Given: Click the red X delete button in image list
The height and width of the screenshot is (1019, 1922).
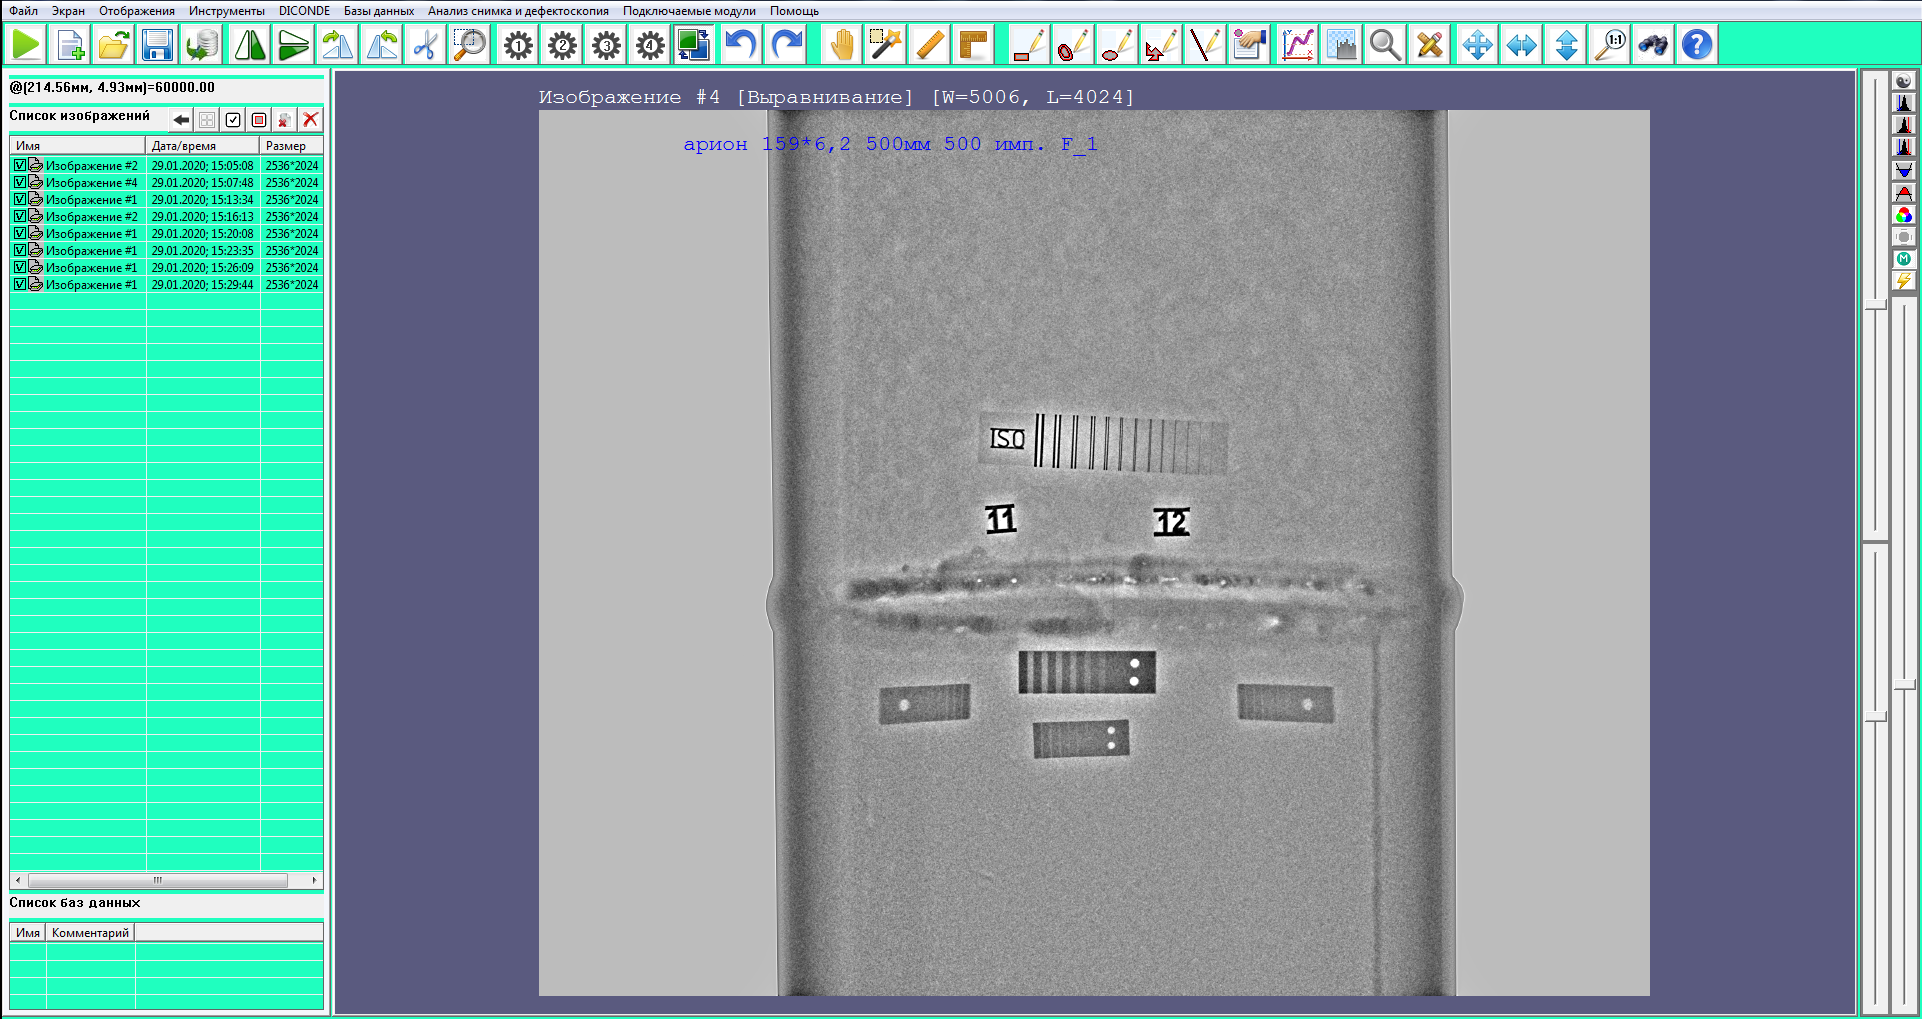Looking at the screenshot, I should click(311, 120).
